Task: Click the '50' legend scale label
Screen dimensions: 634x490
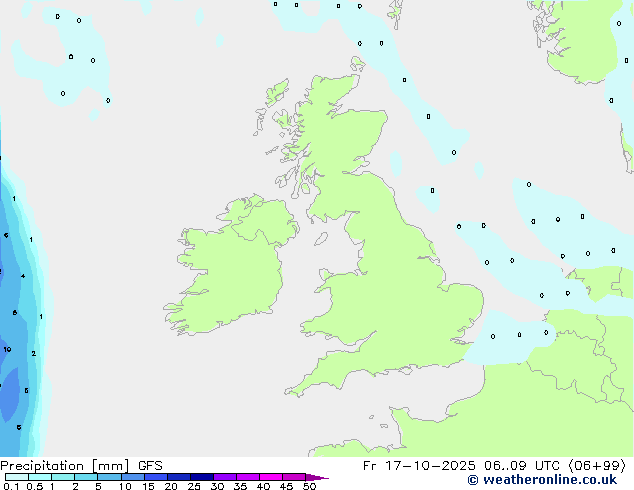Action: 309,486
